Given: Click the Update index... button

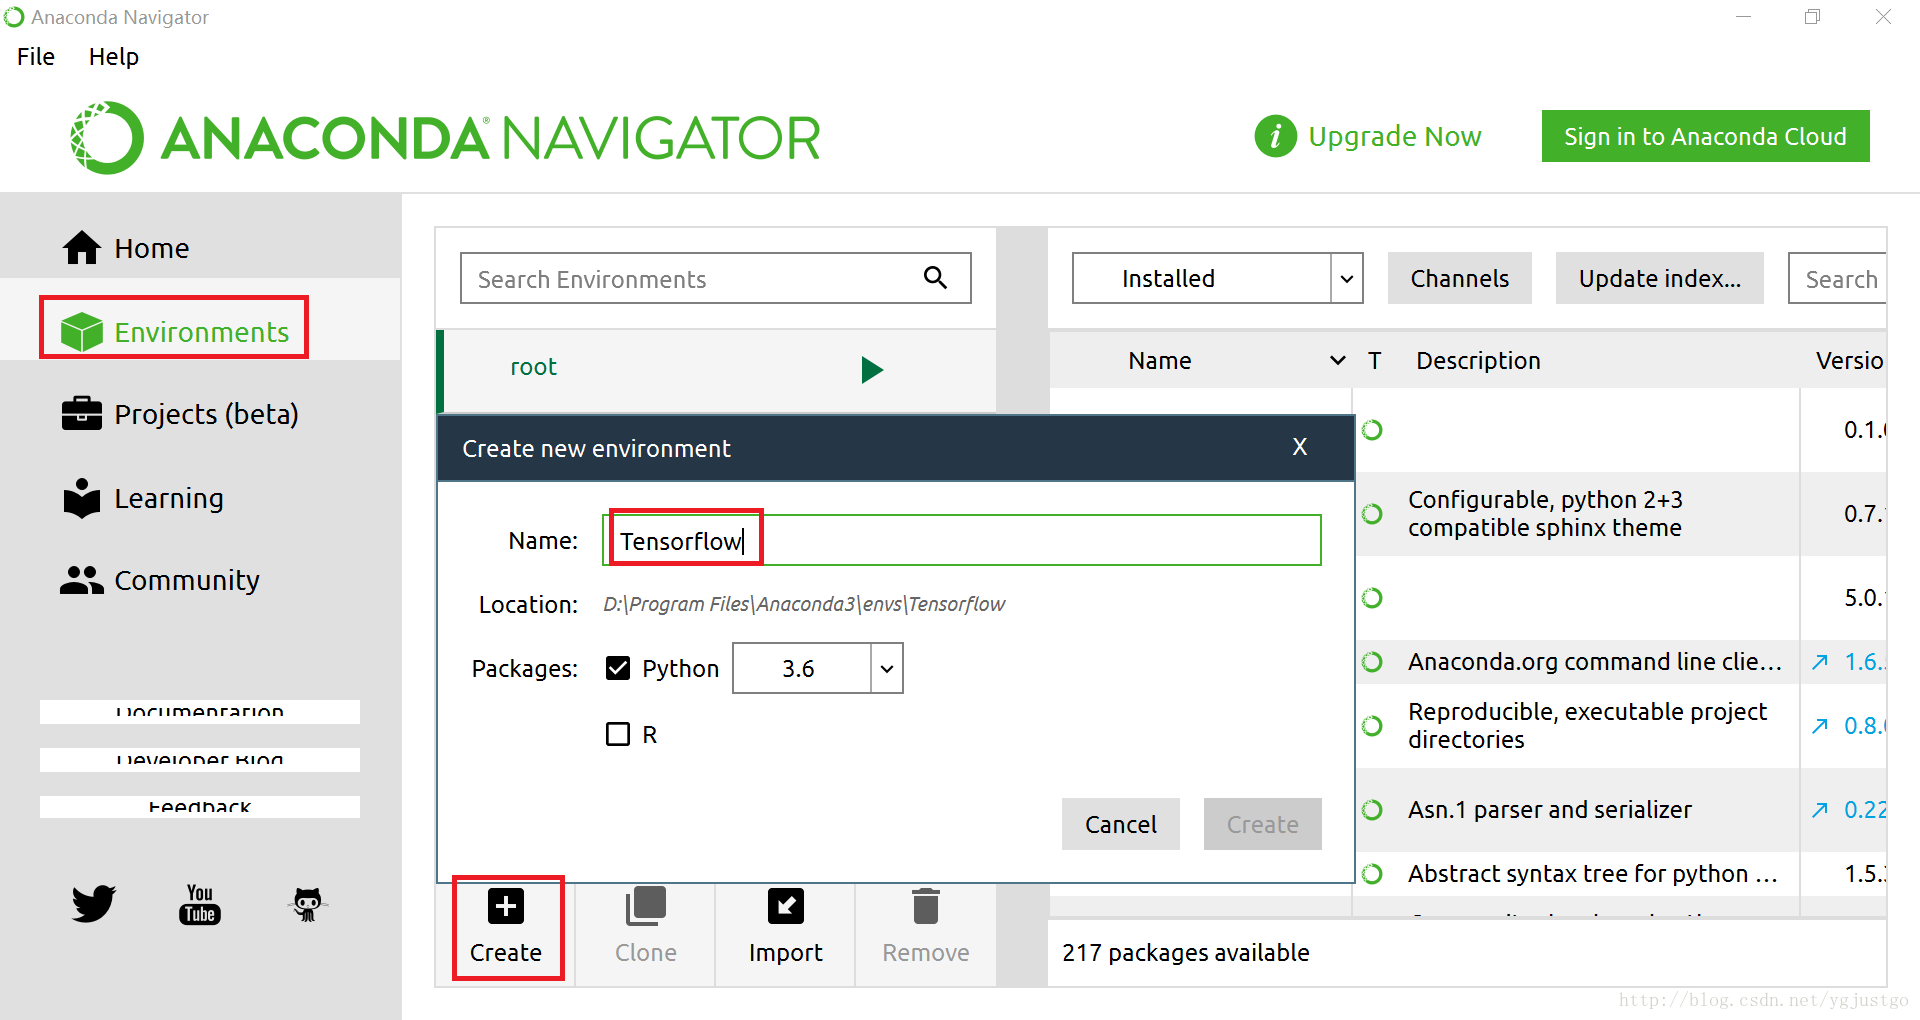Looking at the screenshot, I should [1660, 278].
